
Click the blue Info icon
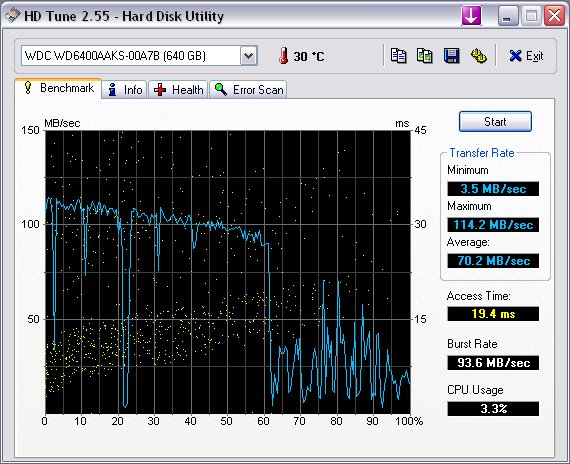coord(113,89)
